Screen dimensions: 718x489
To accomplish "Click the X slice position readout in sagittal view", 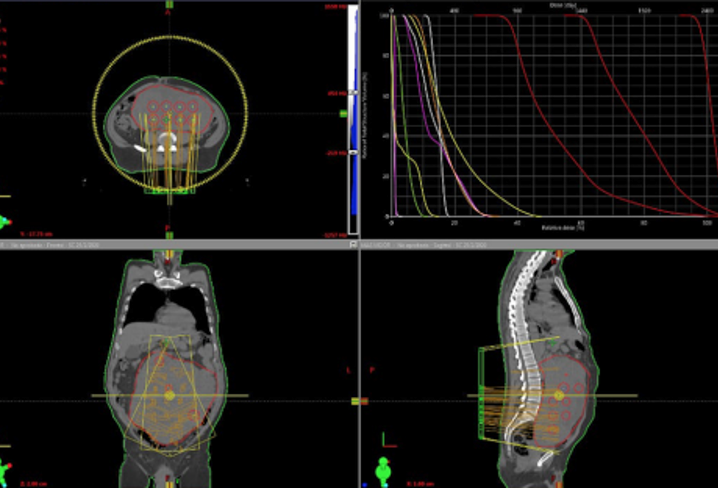I will coord(420,484).
